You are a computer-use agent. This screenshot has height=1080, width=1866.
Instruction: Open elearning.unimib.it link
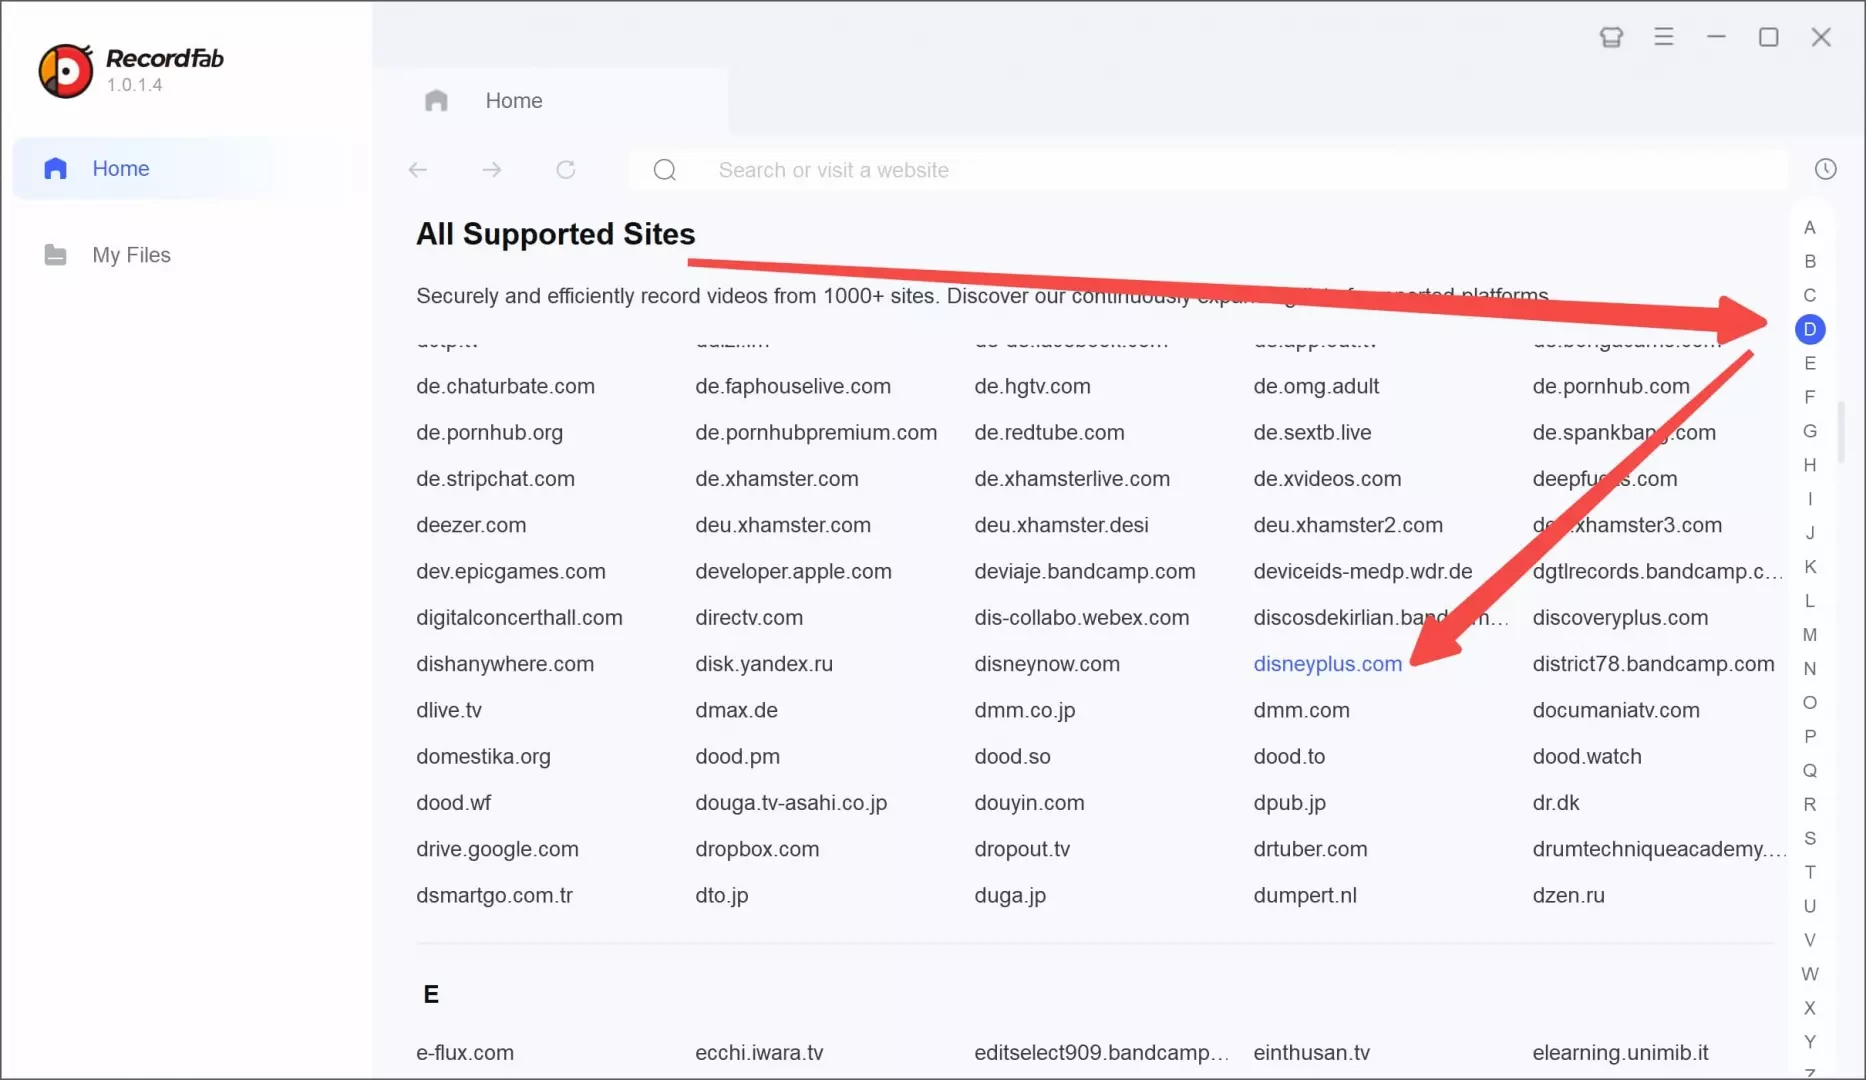(1620, 1053)
